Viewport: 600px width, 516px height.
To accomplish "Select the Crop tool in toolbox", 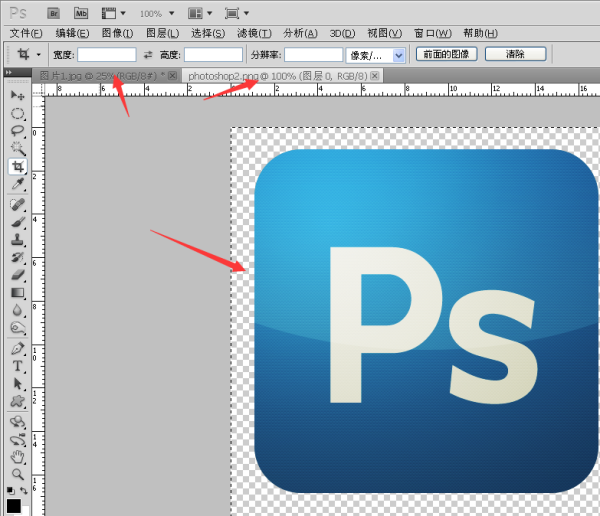I will click(18, 167).
